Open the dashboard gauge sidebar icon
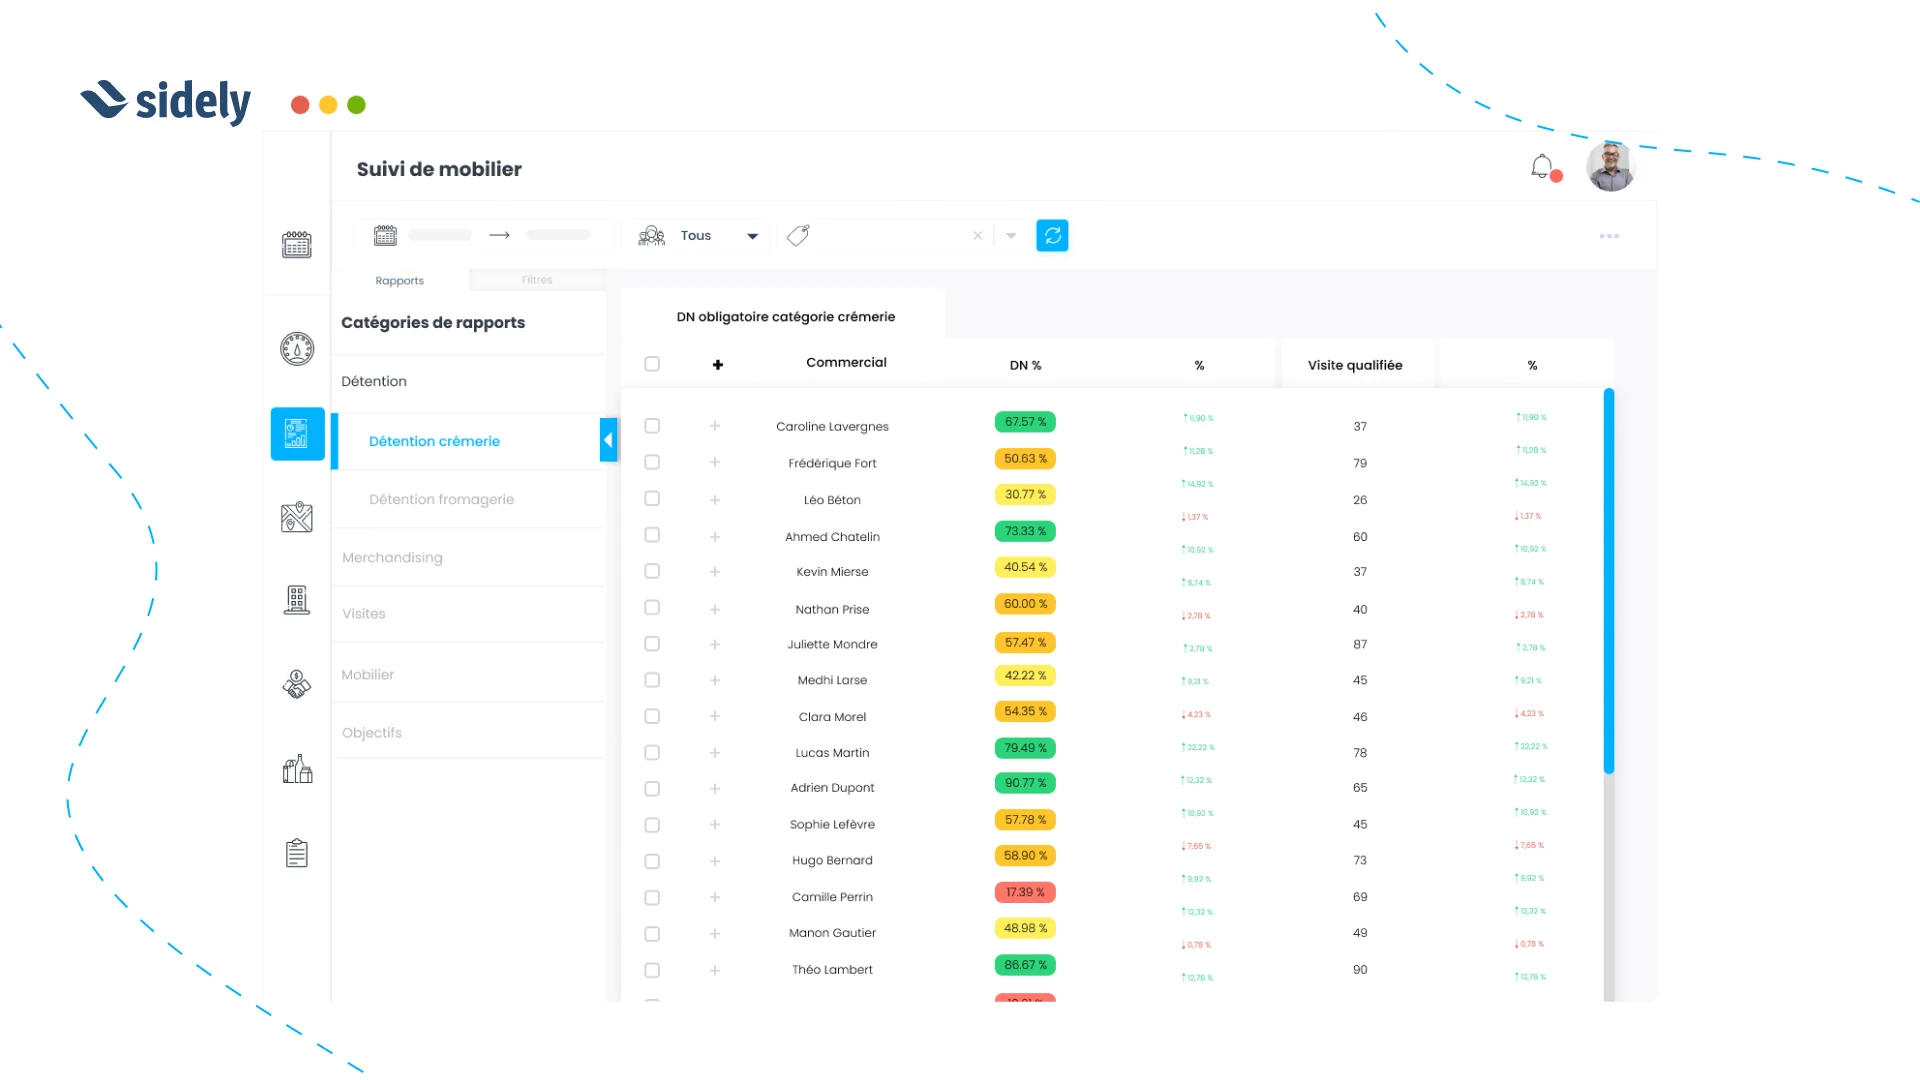Viewport: 1920px width, 1080px height. pos(297,349)
